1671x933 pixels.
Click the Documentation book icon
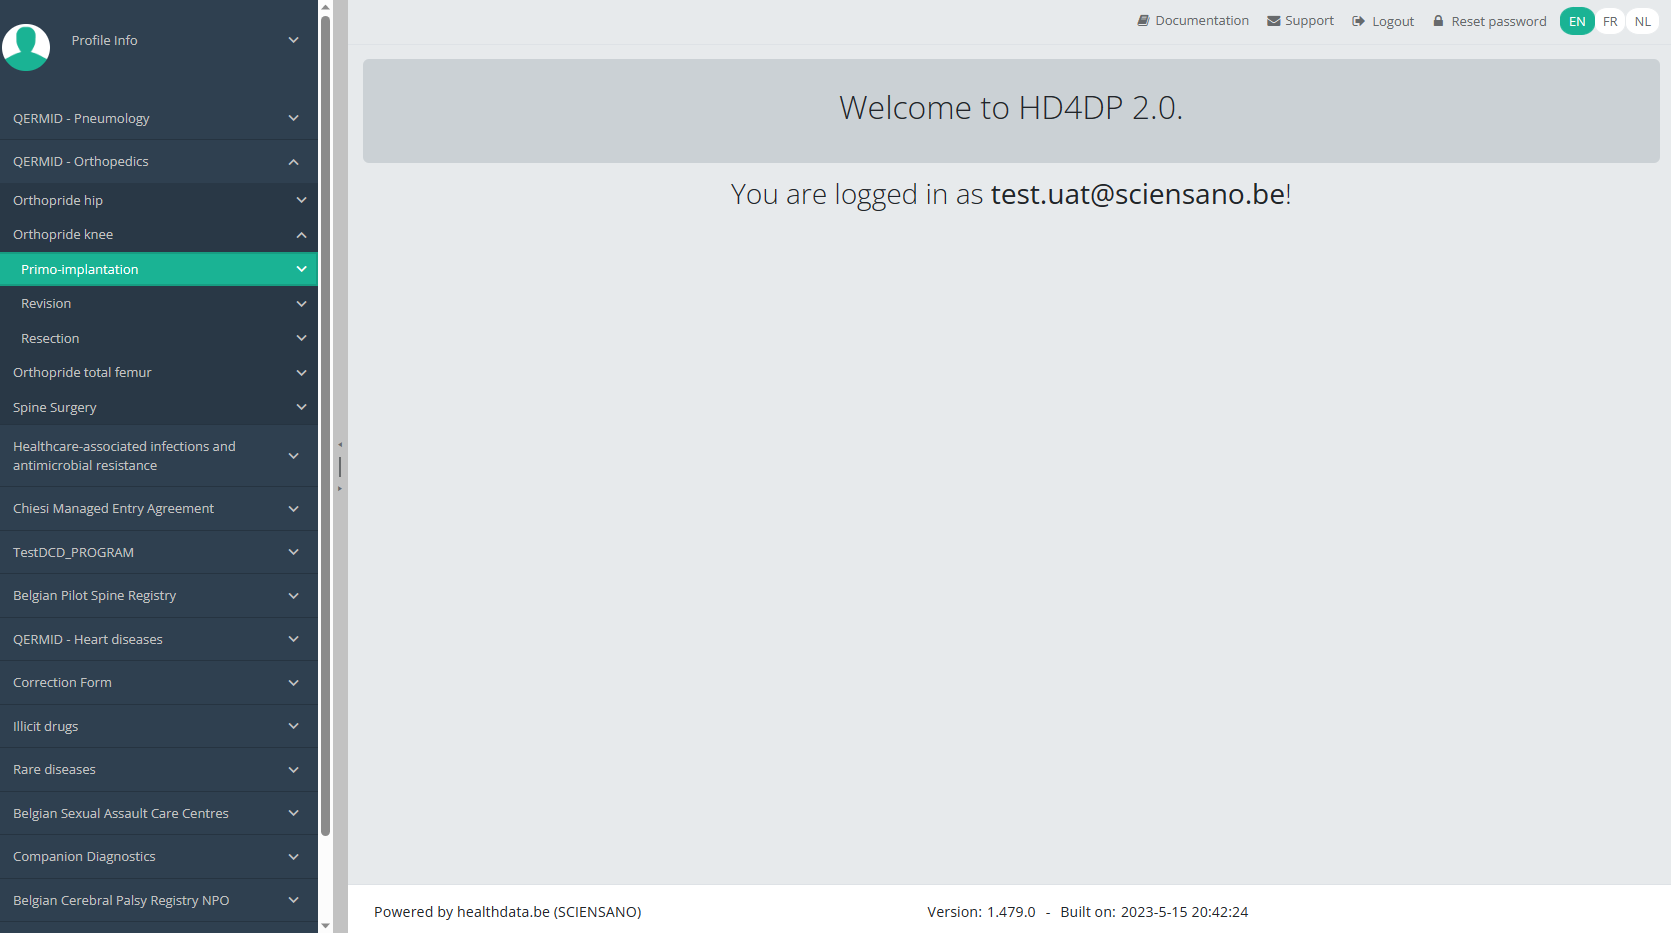1143,21
